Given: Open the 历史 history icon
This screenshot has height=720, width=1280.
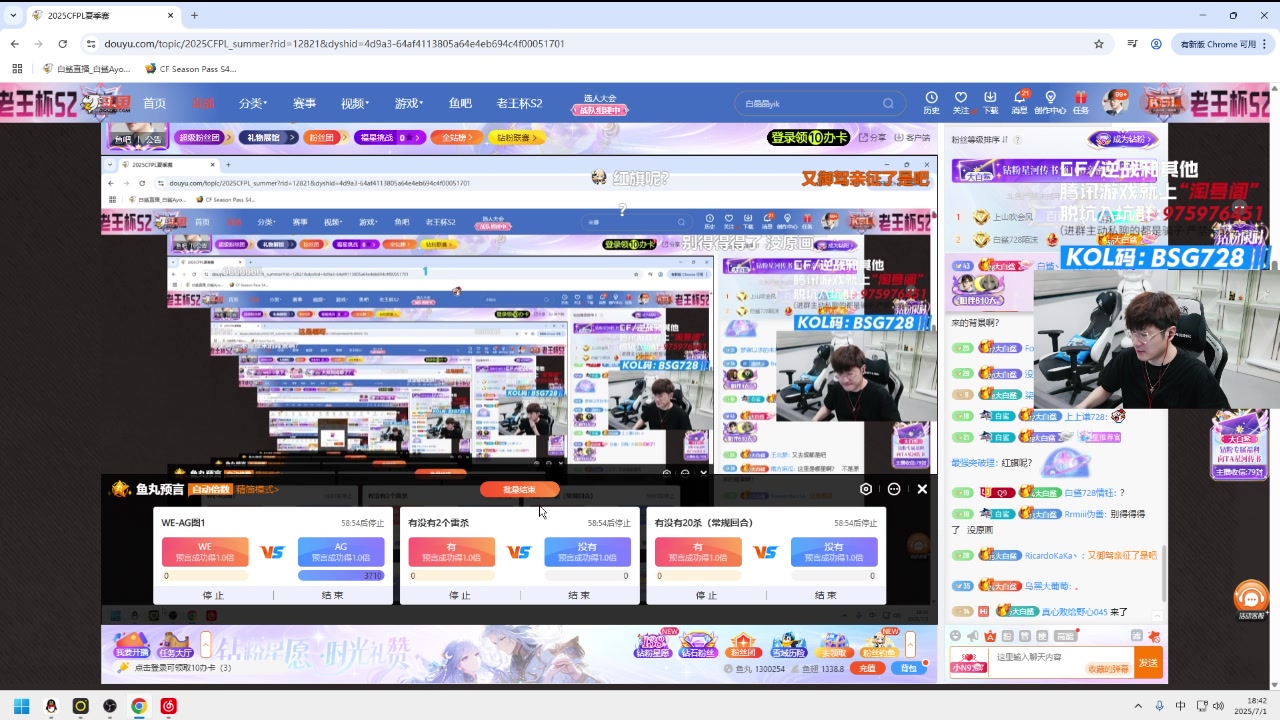Looking at the screenshot, I should tap(931, 98).
